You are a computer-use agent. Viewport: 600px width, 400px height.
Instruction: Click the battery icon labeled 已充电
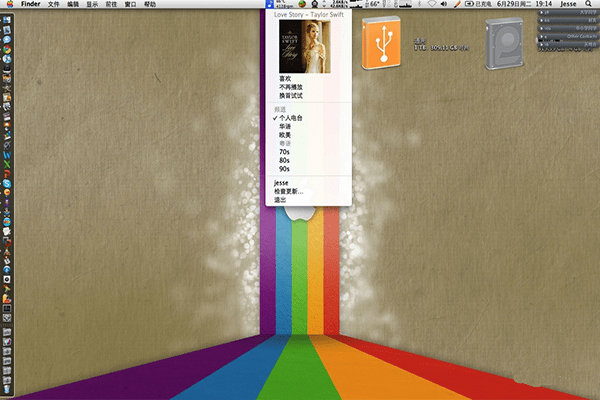[478, 4]
